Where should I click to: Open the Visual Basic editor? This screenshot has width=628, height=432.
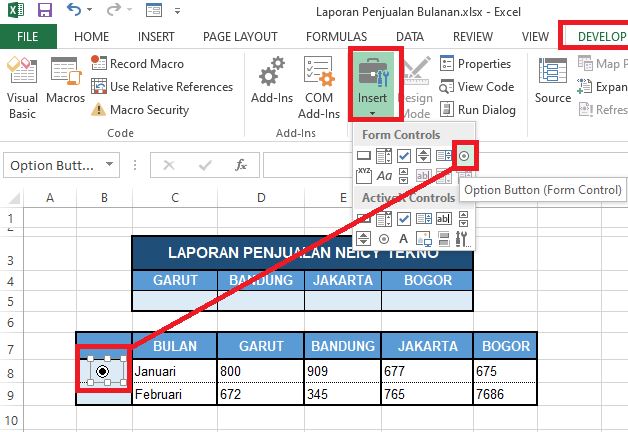pos(22,88)
